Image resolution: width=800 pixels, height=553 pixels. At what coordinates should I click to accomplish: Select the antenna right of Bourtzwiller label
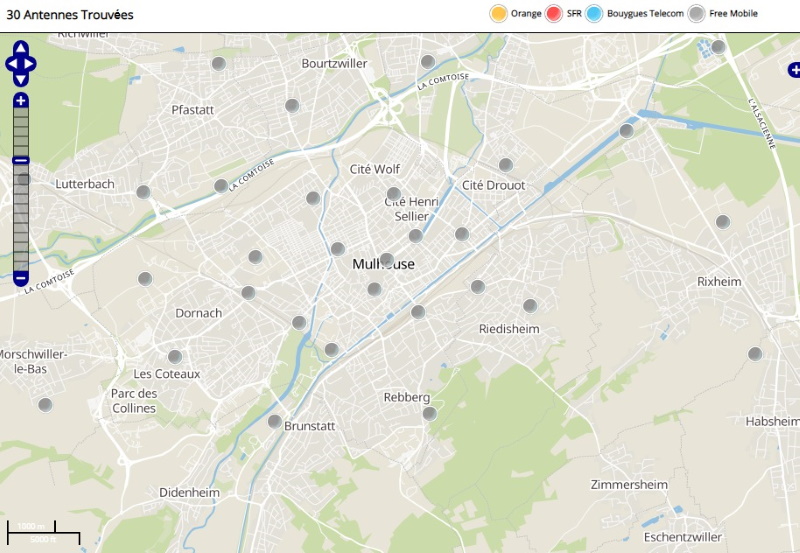point(428,62)
